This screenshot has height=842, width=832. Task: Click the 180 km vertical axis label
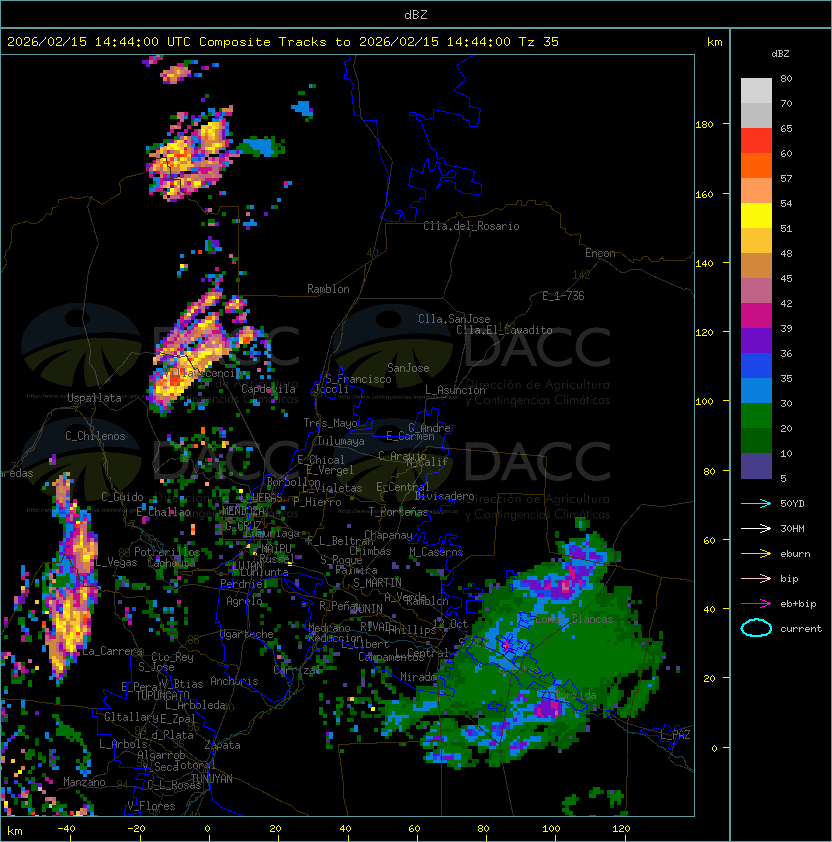pyautogui.click(x=704, y=125)
